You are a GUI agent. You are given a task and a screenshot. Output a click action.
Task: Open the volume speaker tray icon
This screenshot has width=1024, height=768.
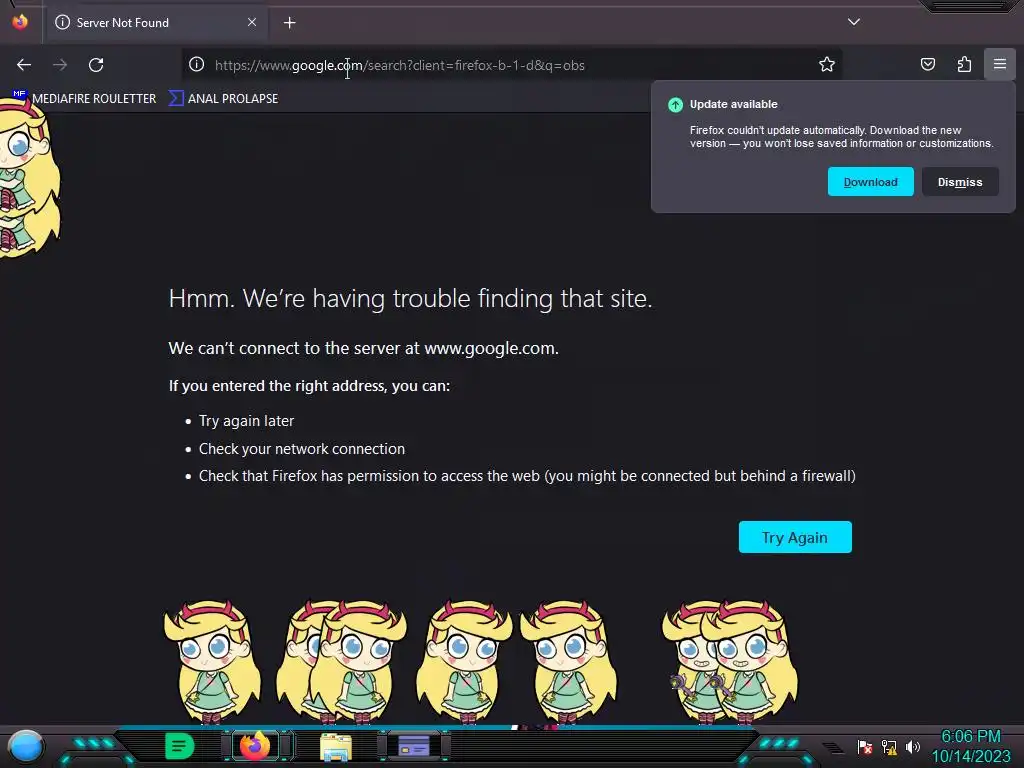912,746
